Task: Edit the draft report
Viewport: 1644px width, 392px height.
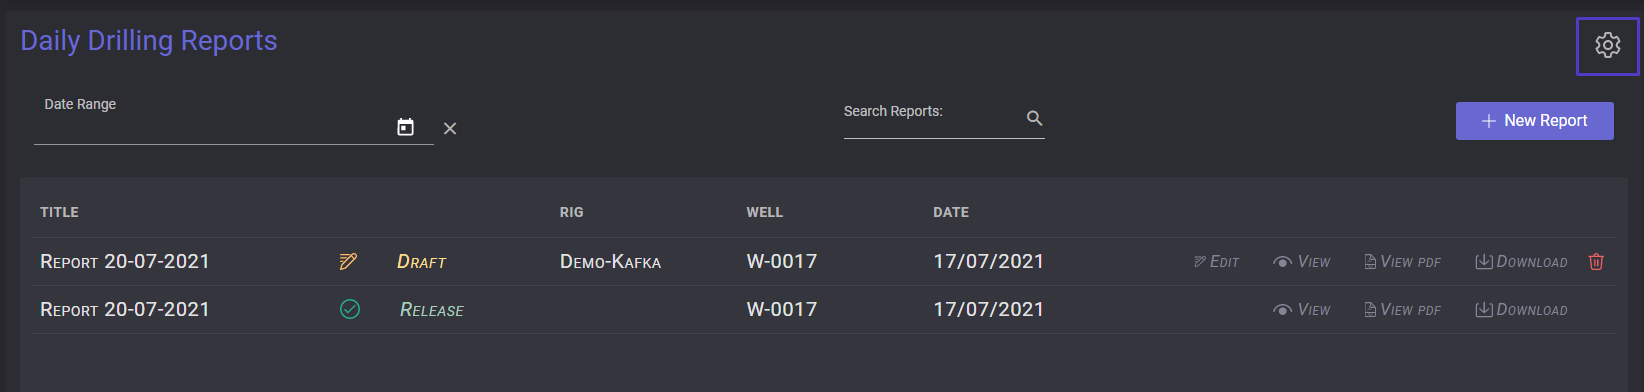Action: pyautogui.click(x=1216, y=262)
